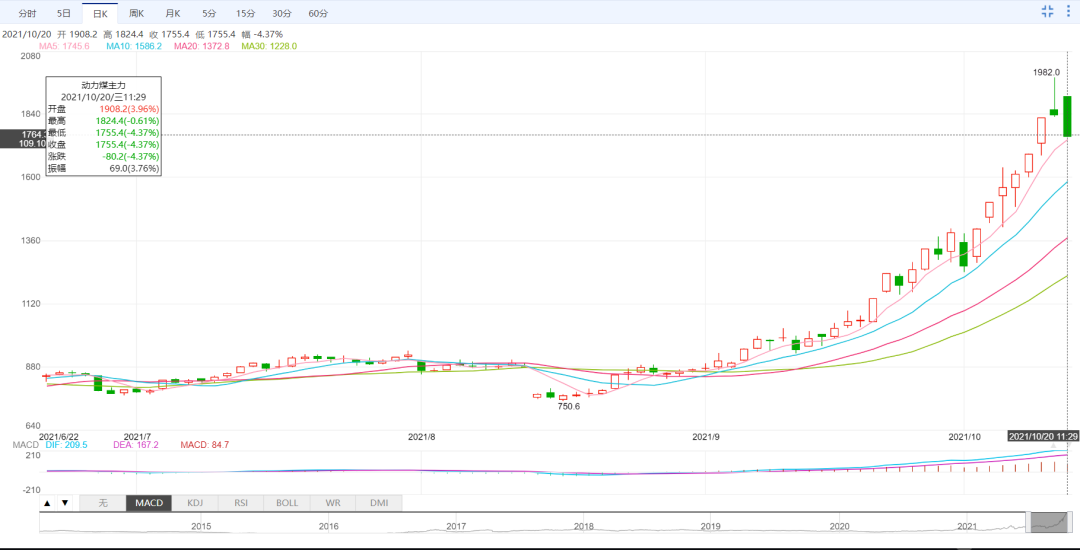Select the MACD indicator button
The image size is (1080, 550).
coord(149,503)
